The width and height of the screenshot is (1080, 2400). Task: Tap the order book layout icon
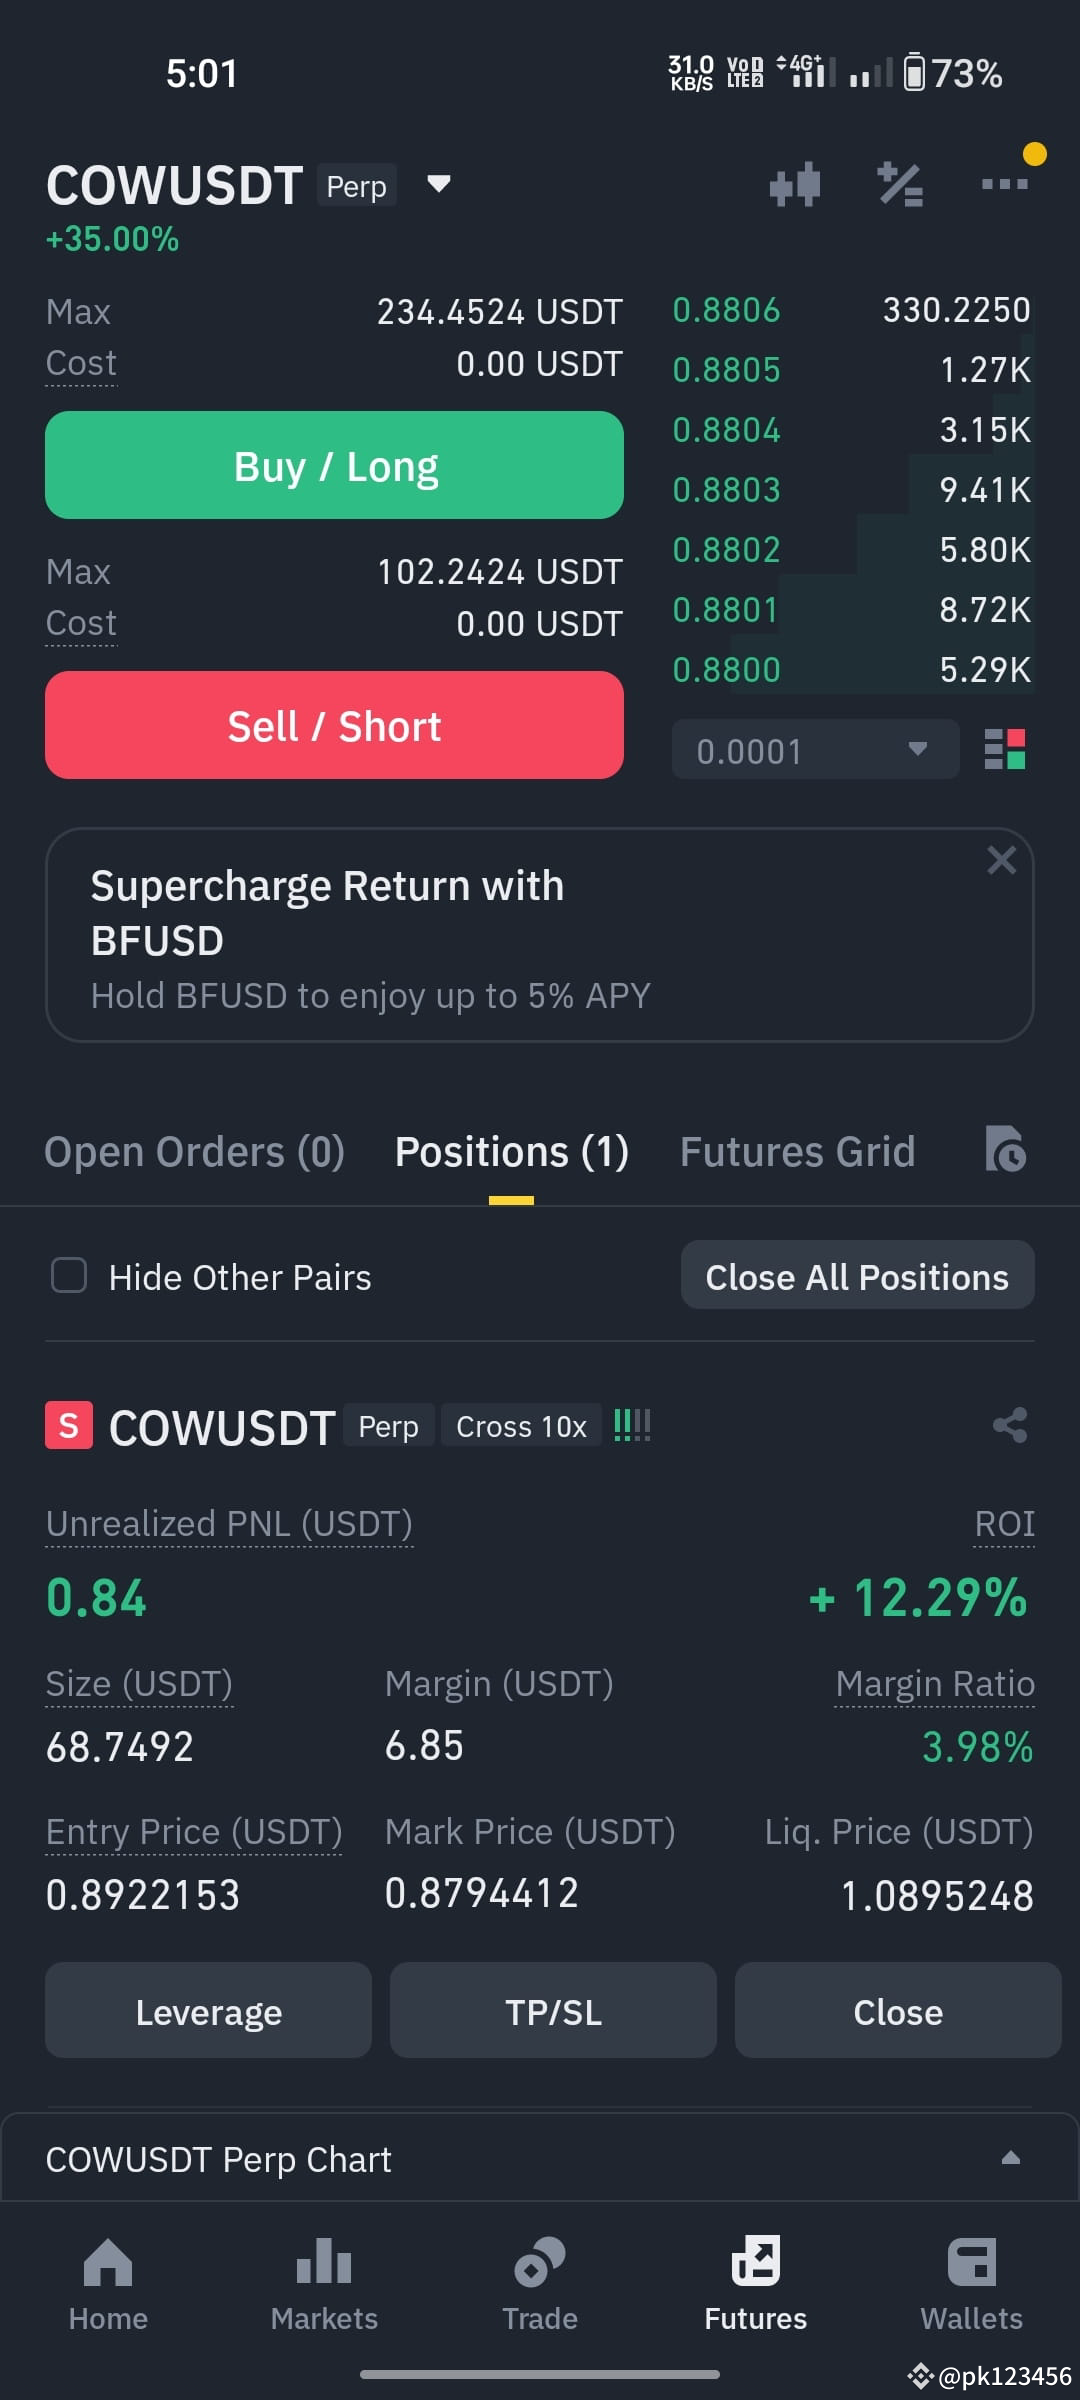pos(1005,749)
